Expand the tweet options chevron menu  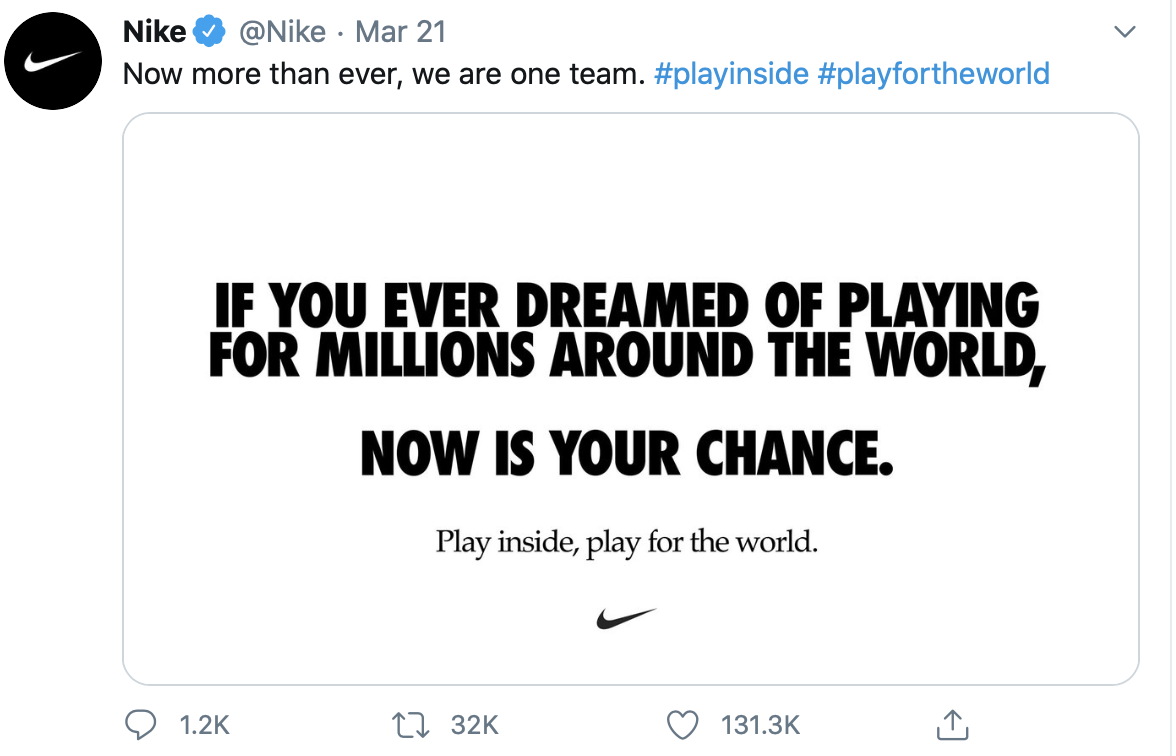(1125, 32)
